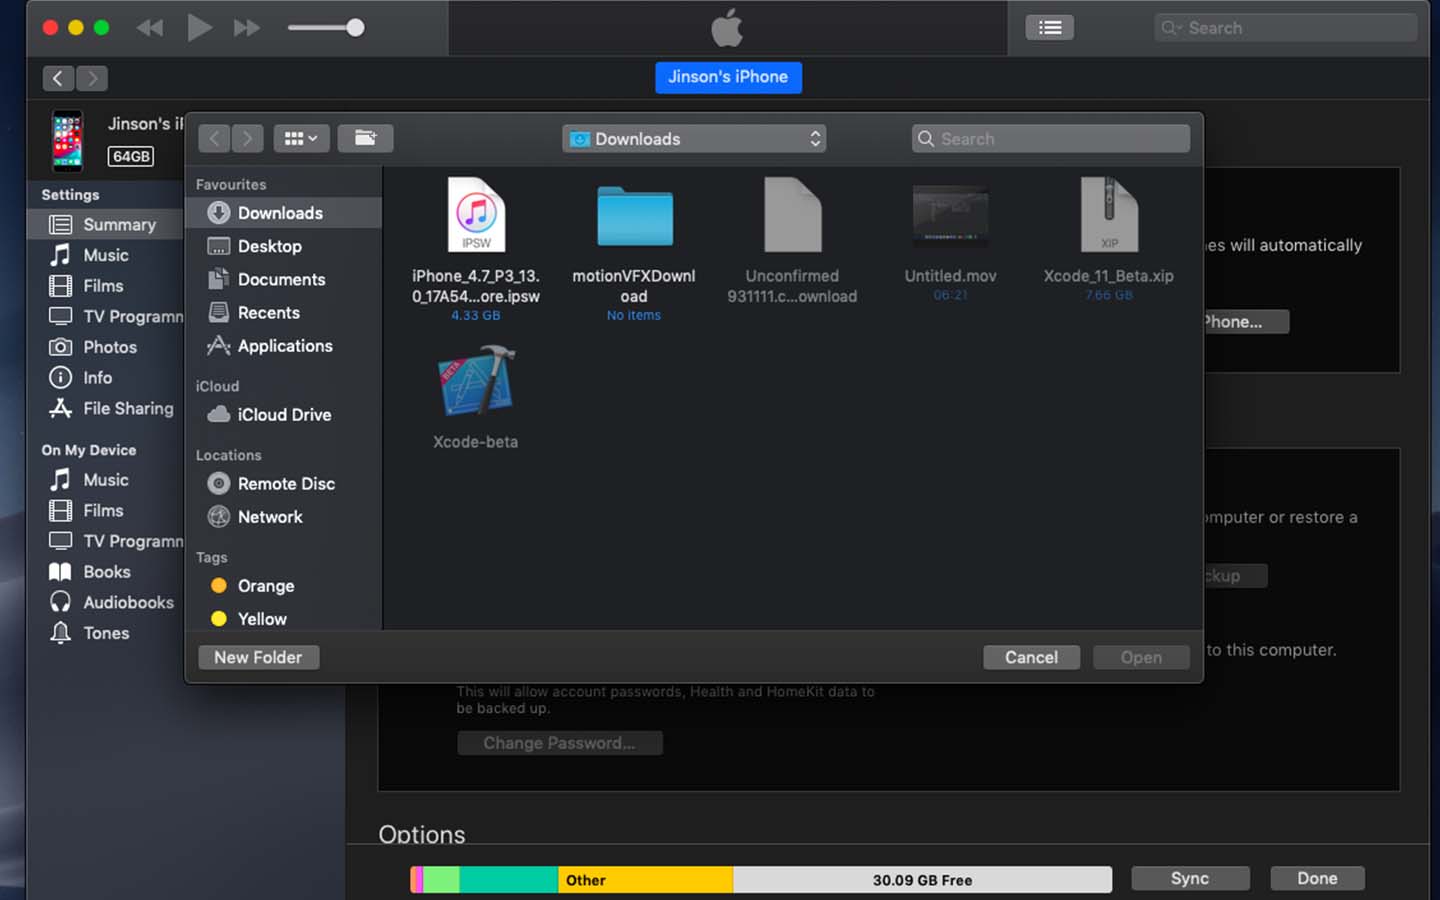Go back in the file dialog

tap(214, 139)
